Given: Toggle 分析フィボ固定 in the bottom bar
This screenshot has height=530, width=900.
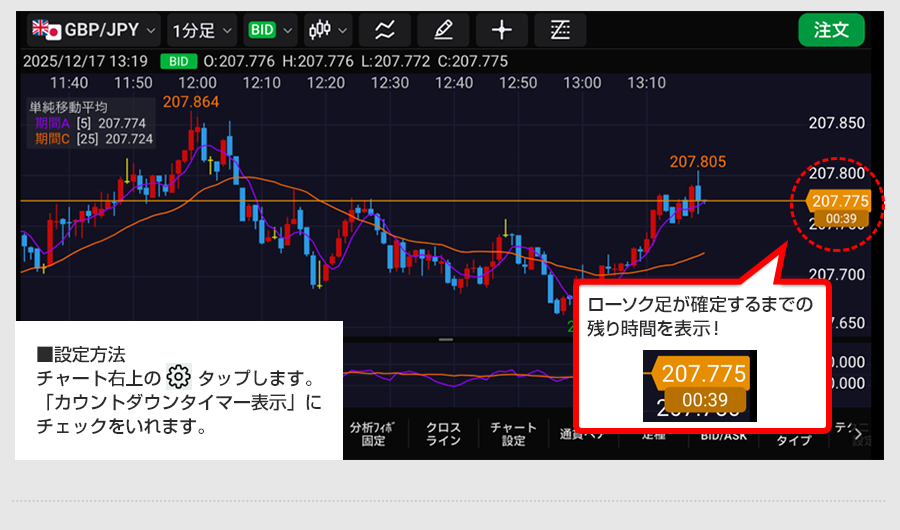Looking at the screenshot, I should pyautogui.click(x=373, y=434).
